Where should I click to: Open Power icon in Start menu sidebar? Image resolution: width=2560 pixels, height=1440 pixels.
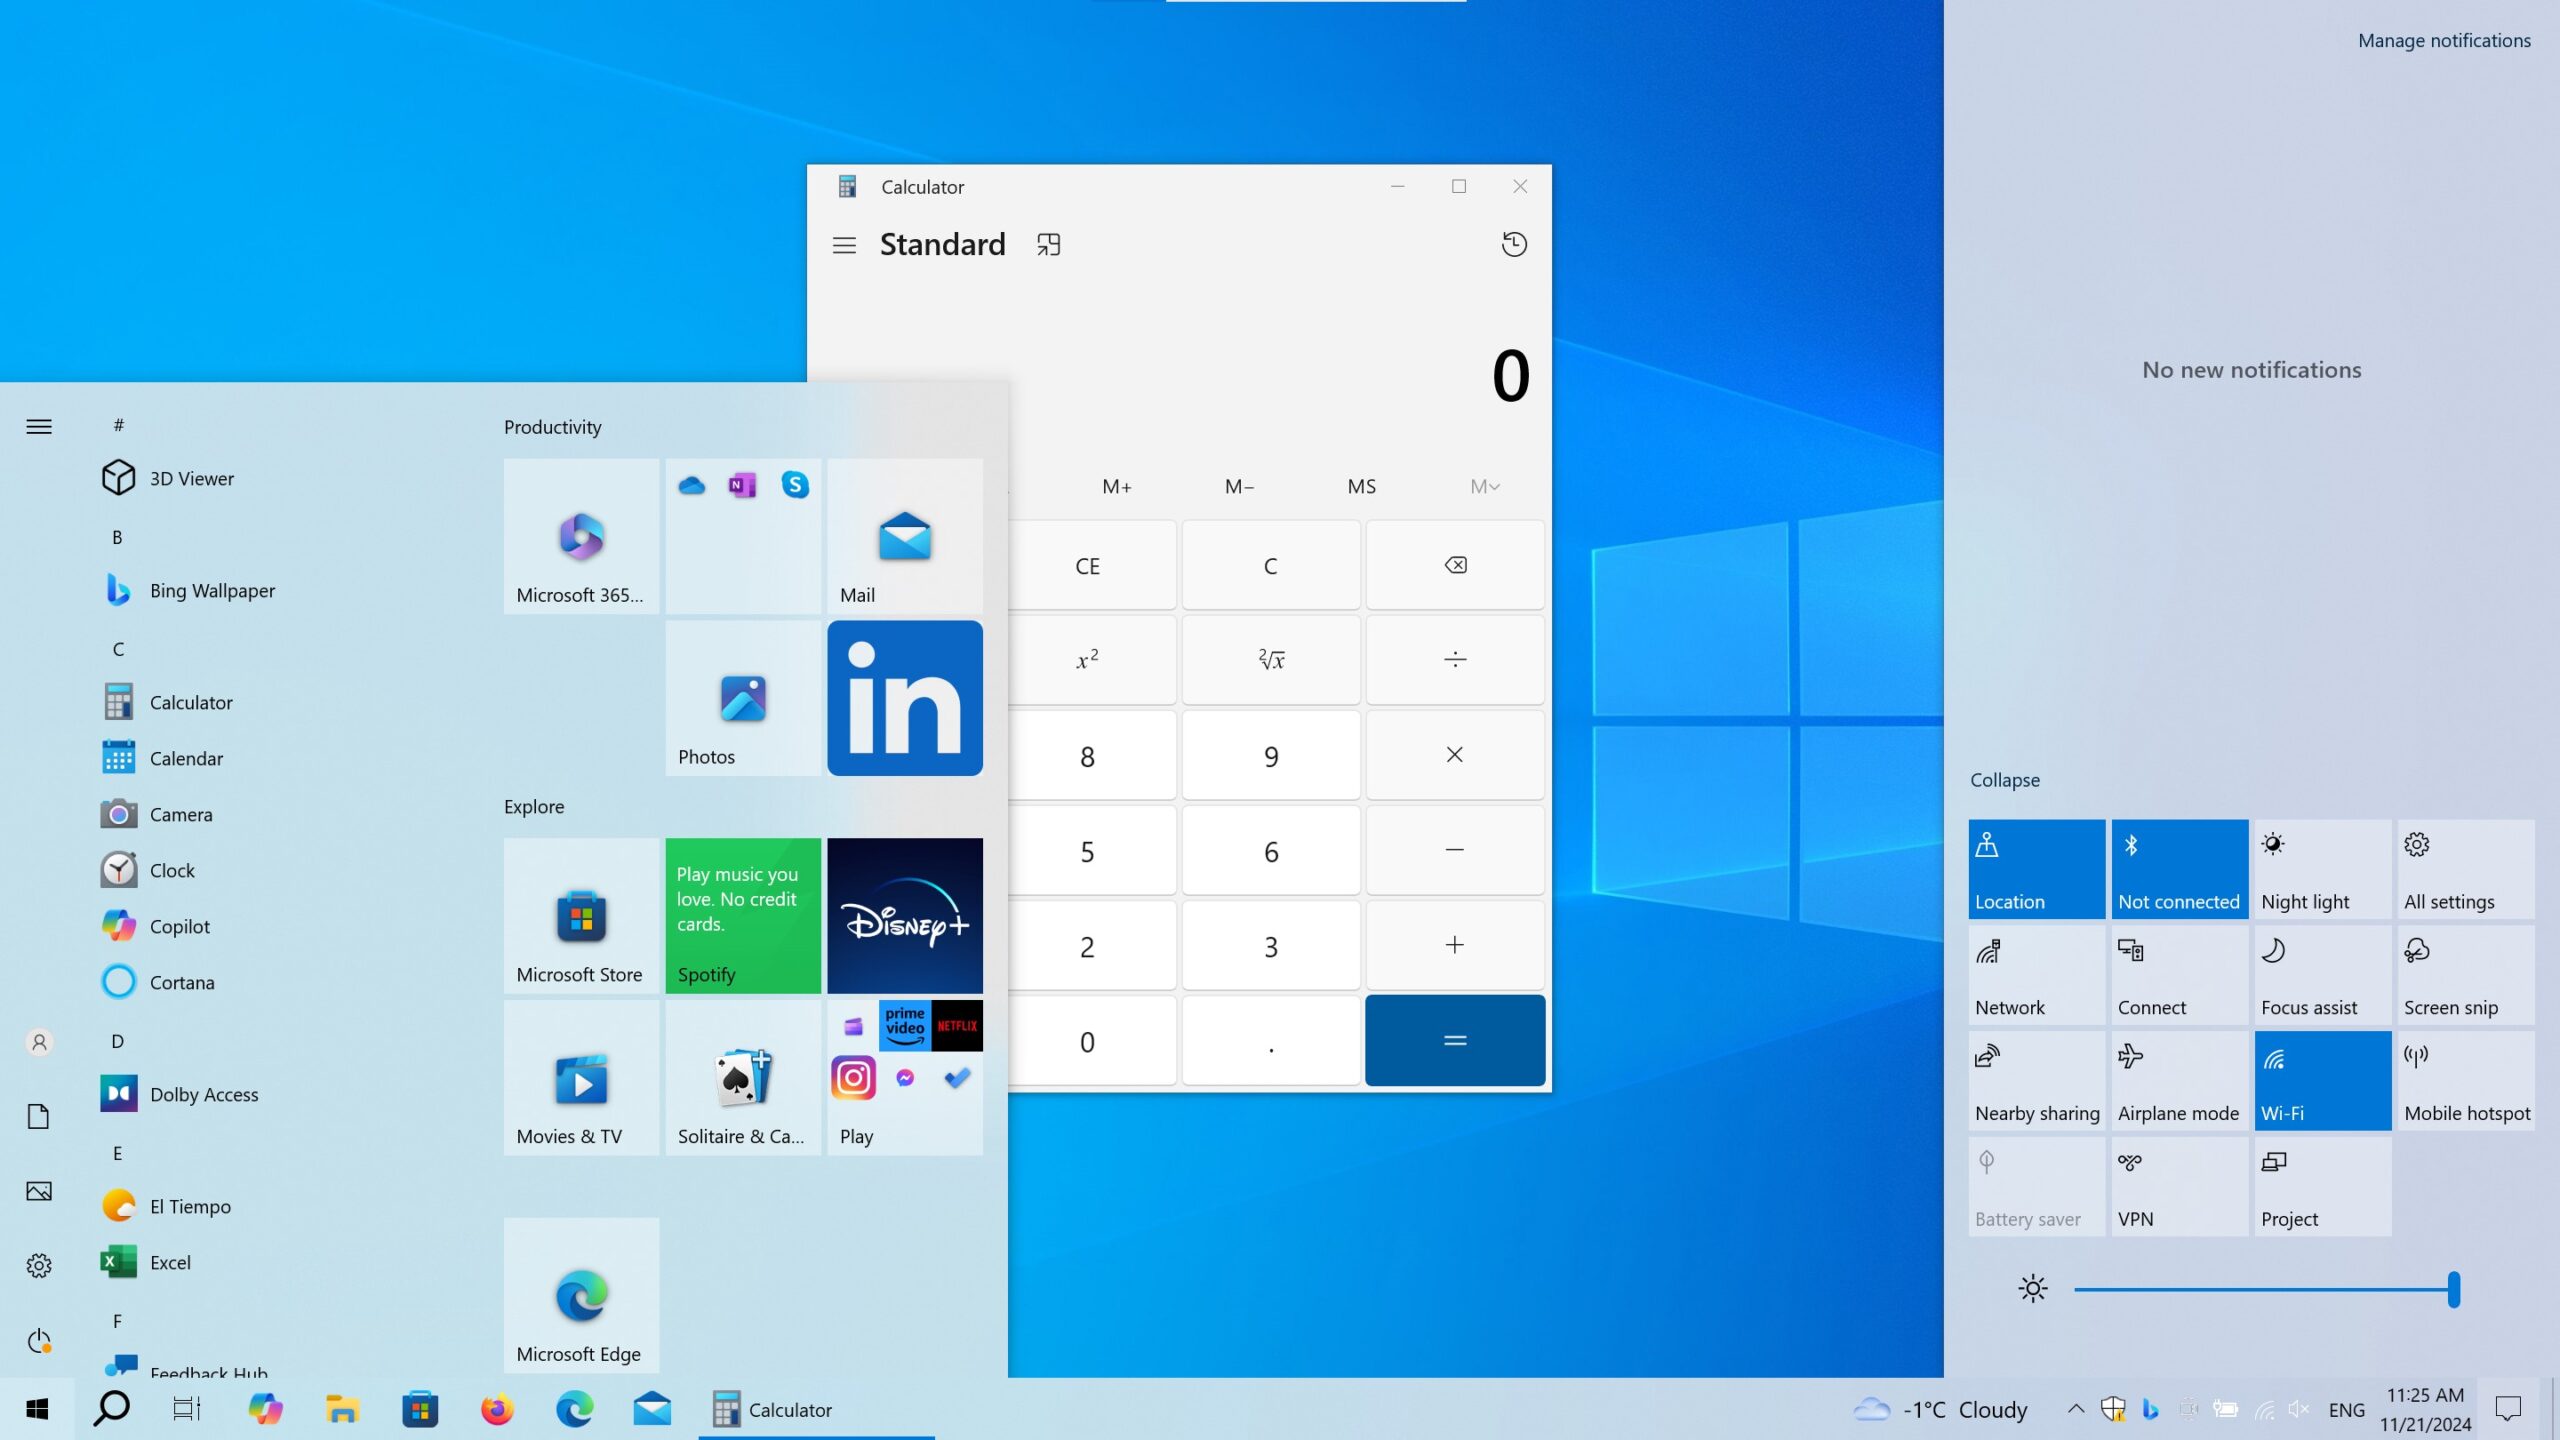tap(39, 1341)
